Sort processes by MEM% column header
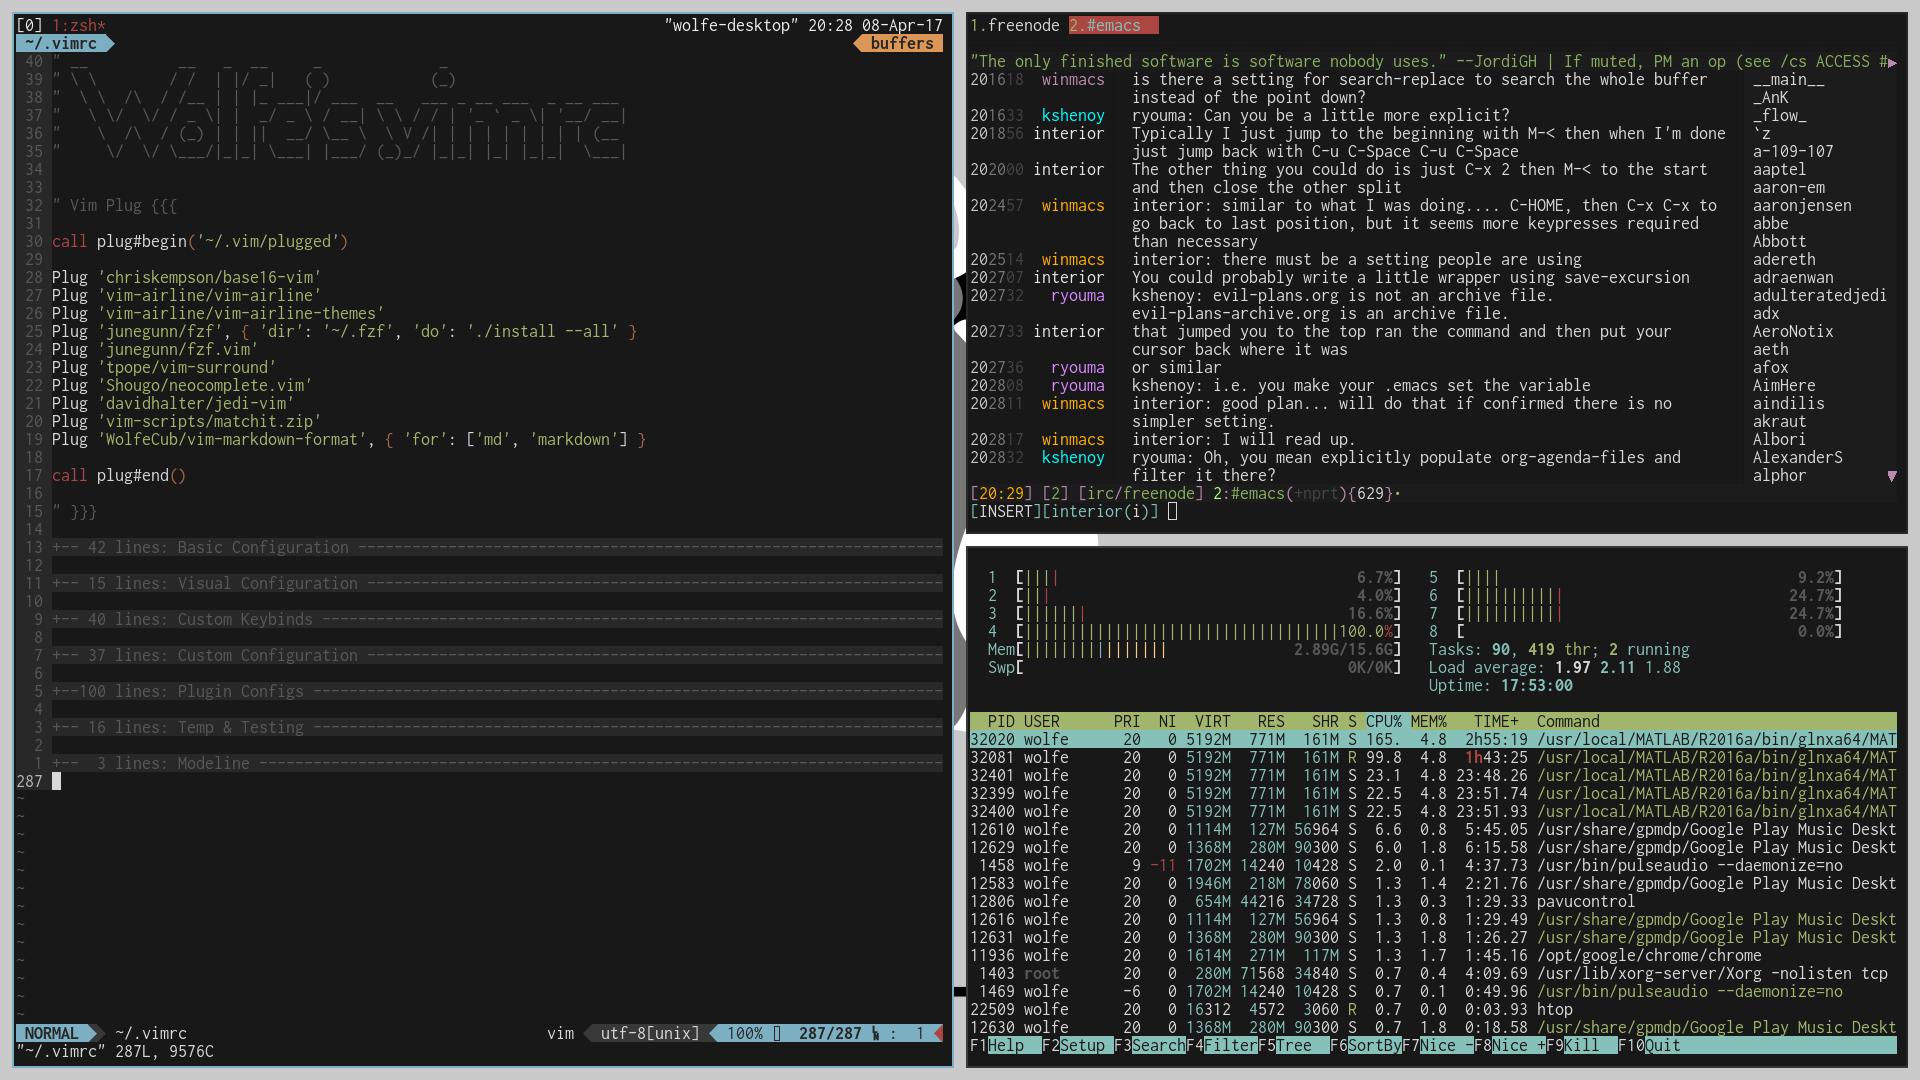Image resolution: width=1920 pixels, height=1080 pixels. pyautogui.click(x=1428, y=722)
